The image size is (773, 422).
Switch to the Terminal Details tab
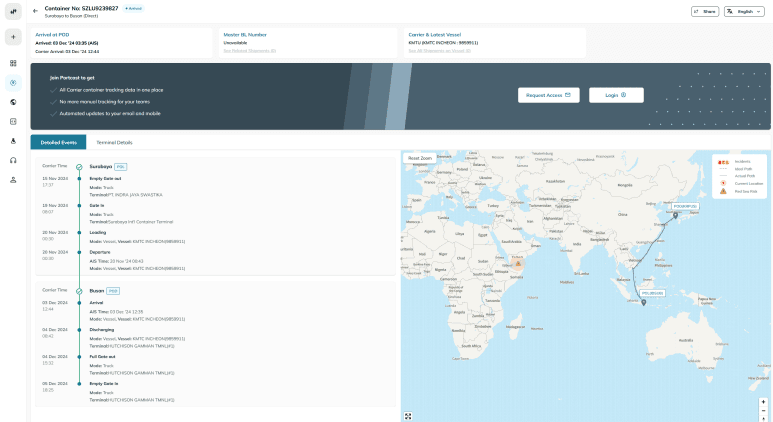114,143
